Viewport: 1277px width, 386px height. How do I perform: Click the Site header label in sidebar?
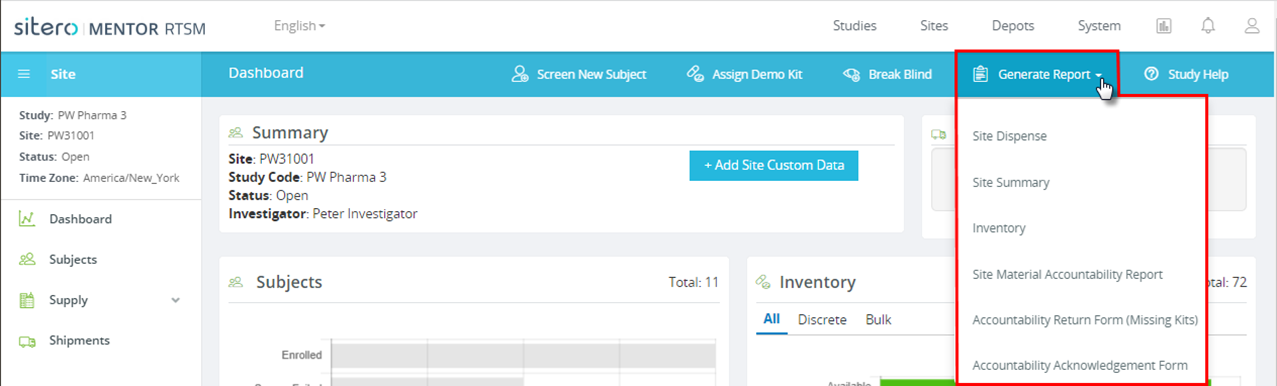(x=63, y=74)
